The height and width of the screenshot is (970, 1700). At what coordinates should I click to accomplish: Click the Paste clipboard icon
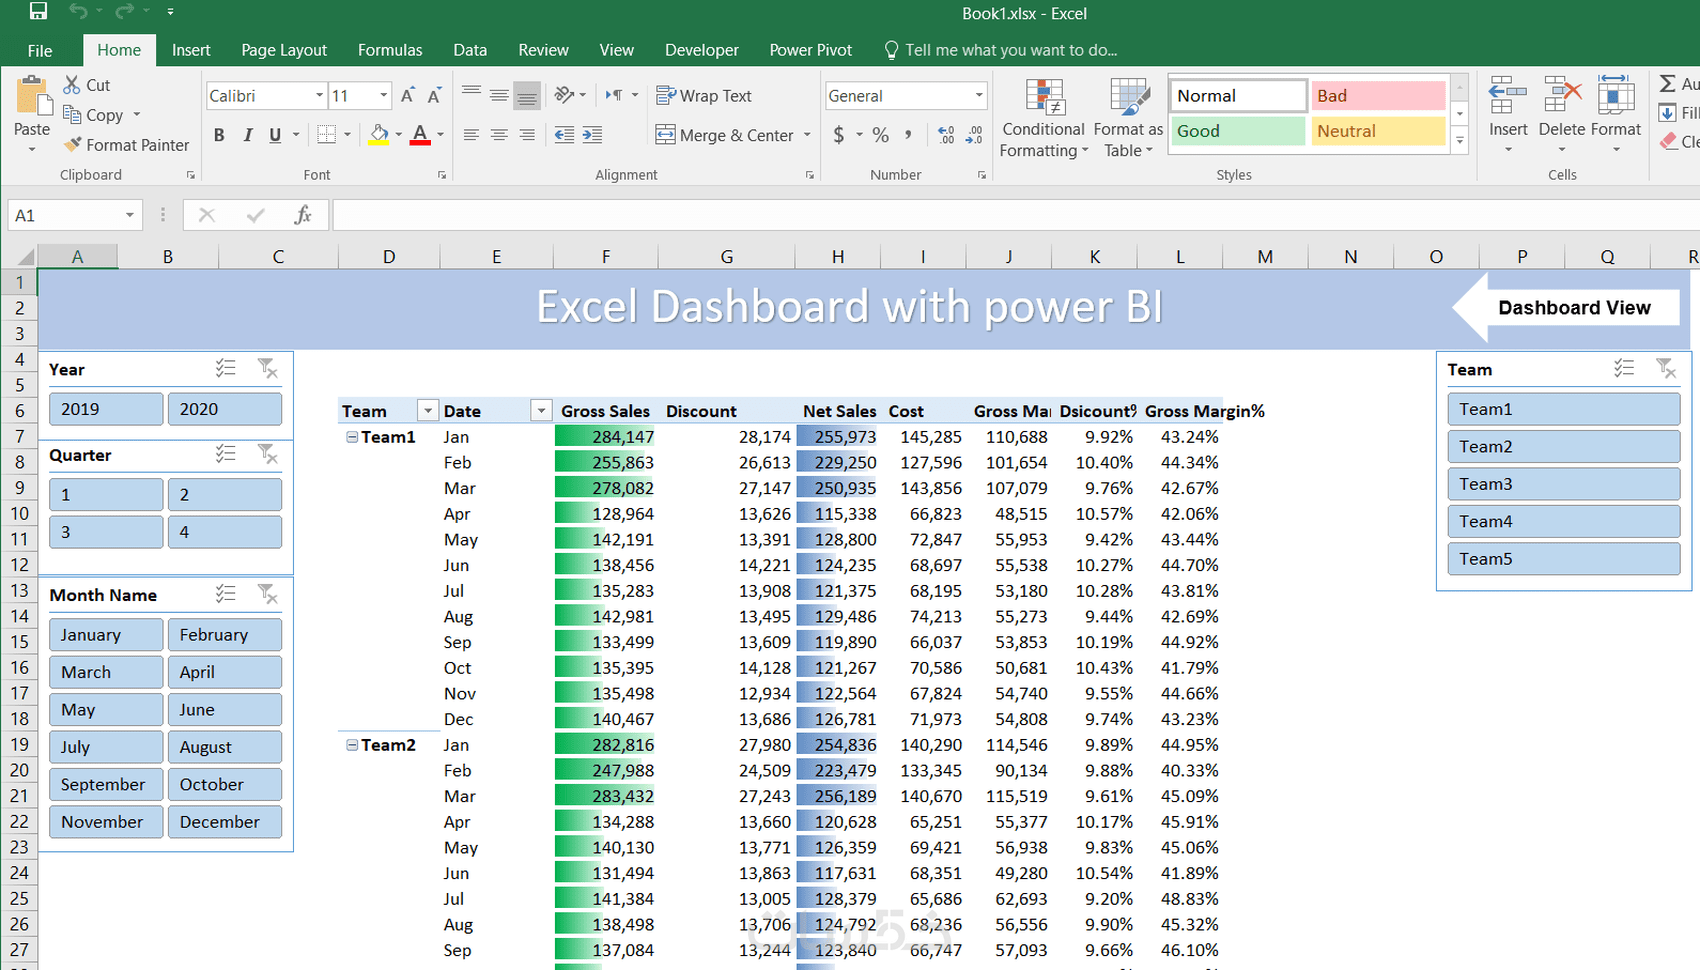point(32,98)
